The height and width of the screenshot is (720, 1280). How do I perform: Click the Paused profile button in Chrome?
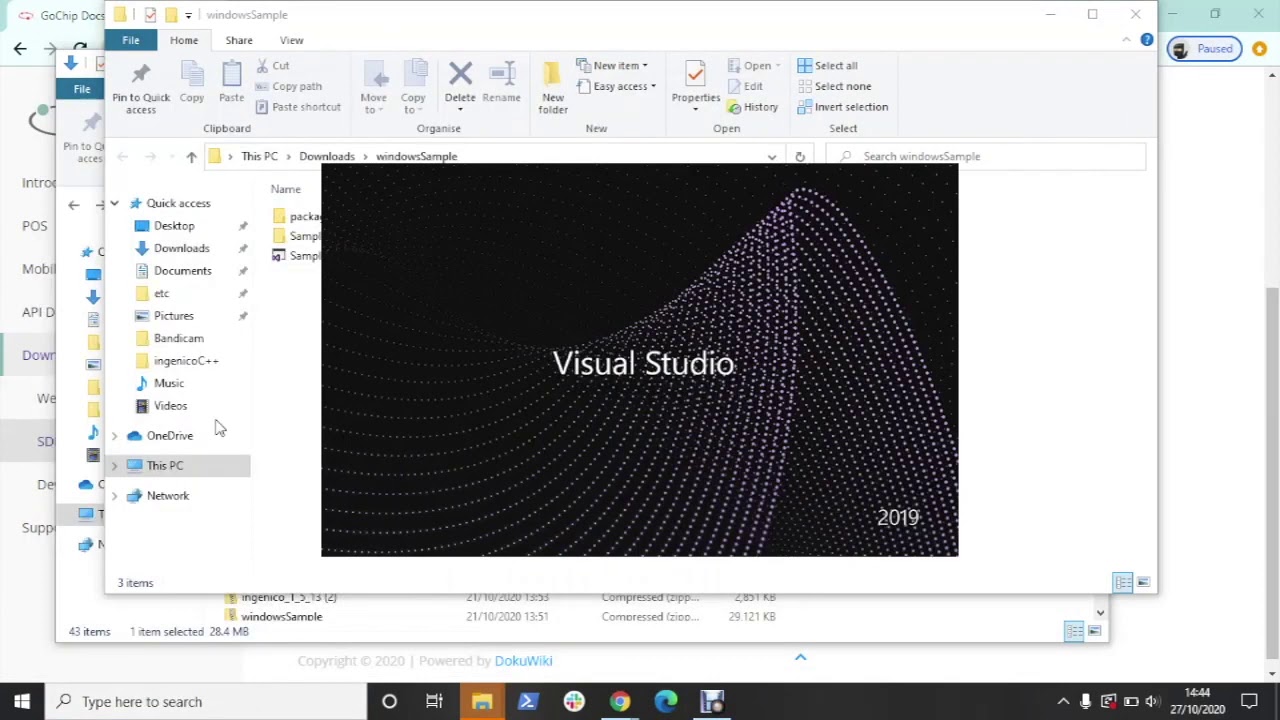pos(1204,49)
